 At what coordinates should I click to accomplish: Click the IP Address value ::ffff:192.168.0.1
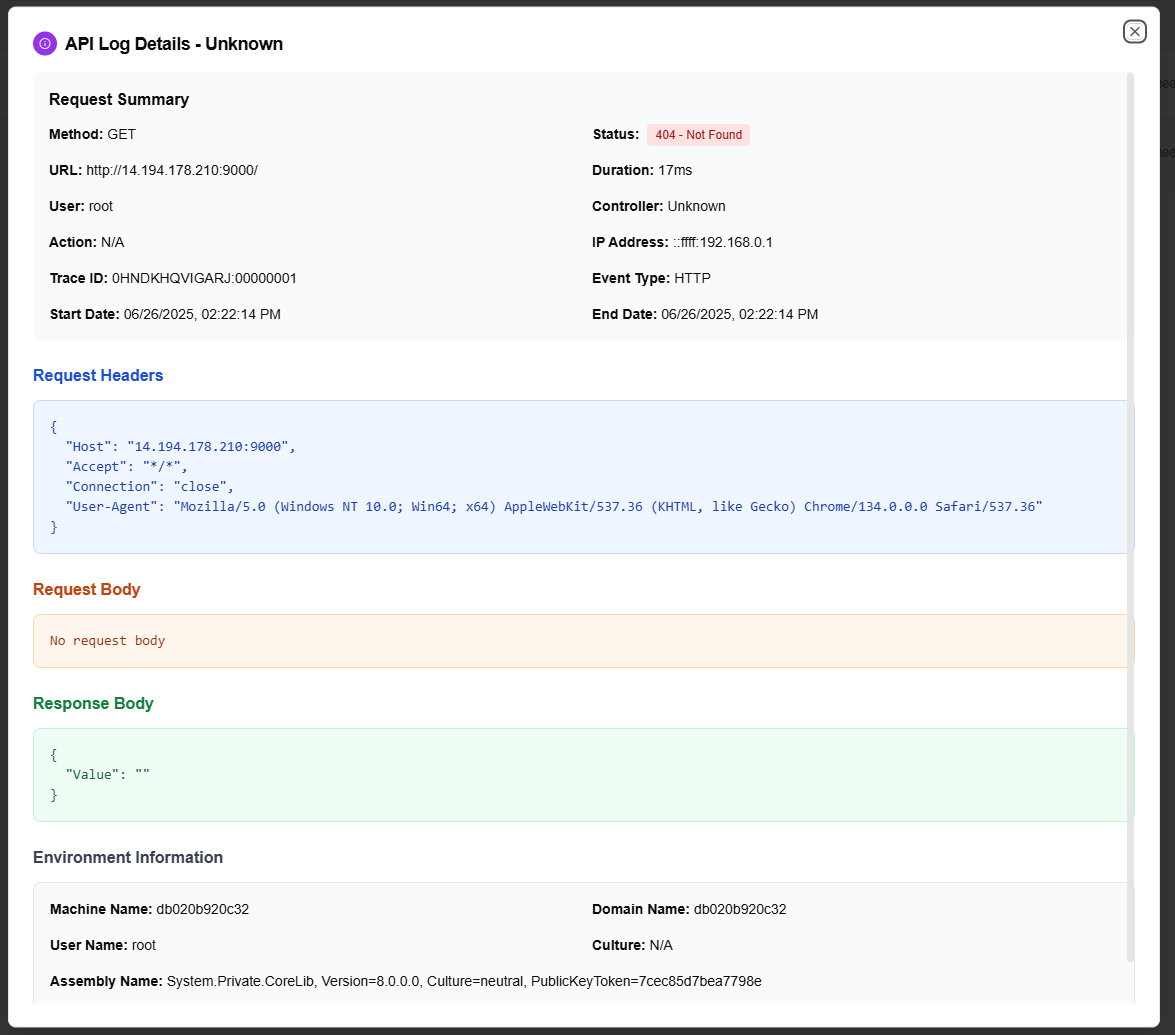point(722,242)
